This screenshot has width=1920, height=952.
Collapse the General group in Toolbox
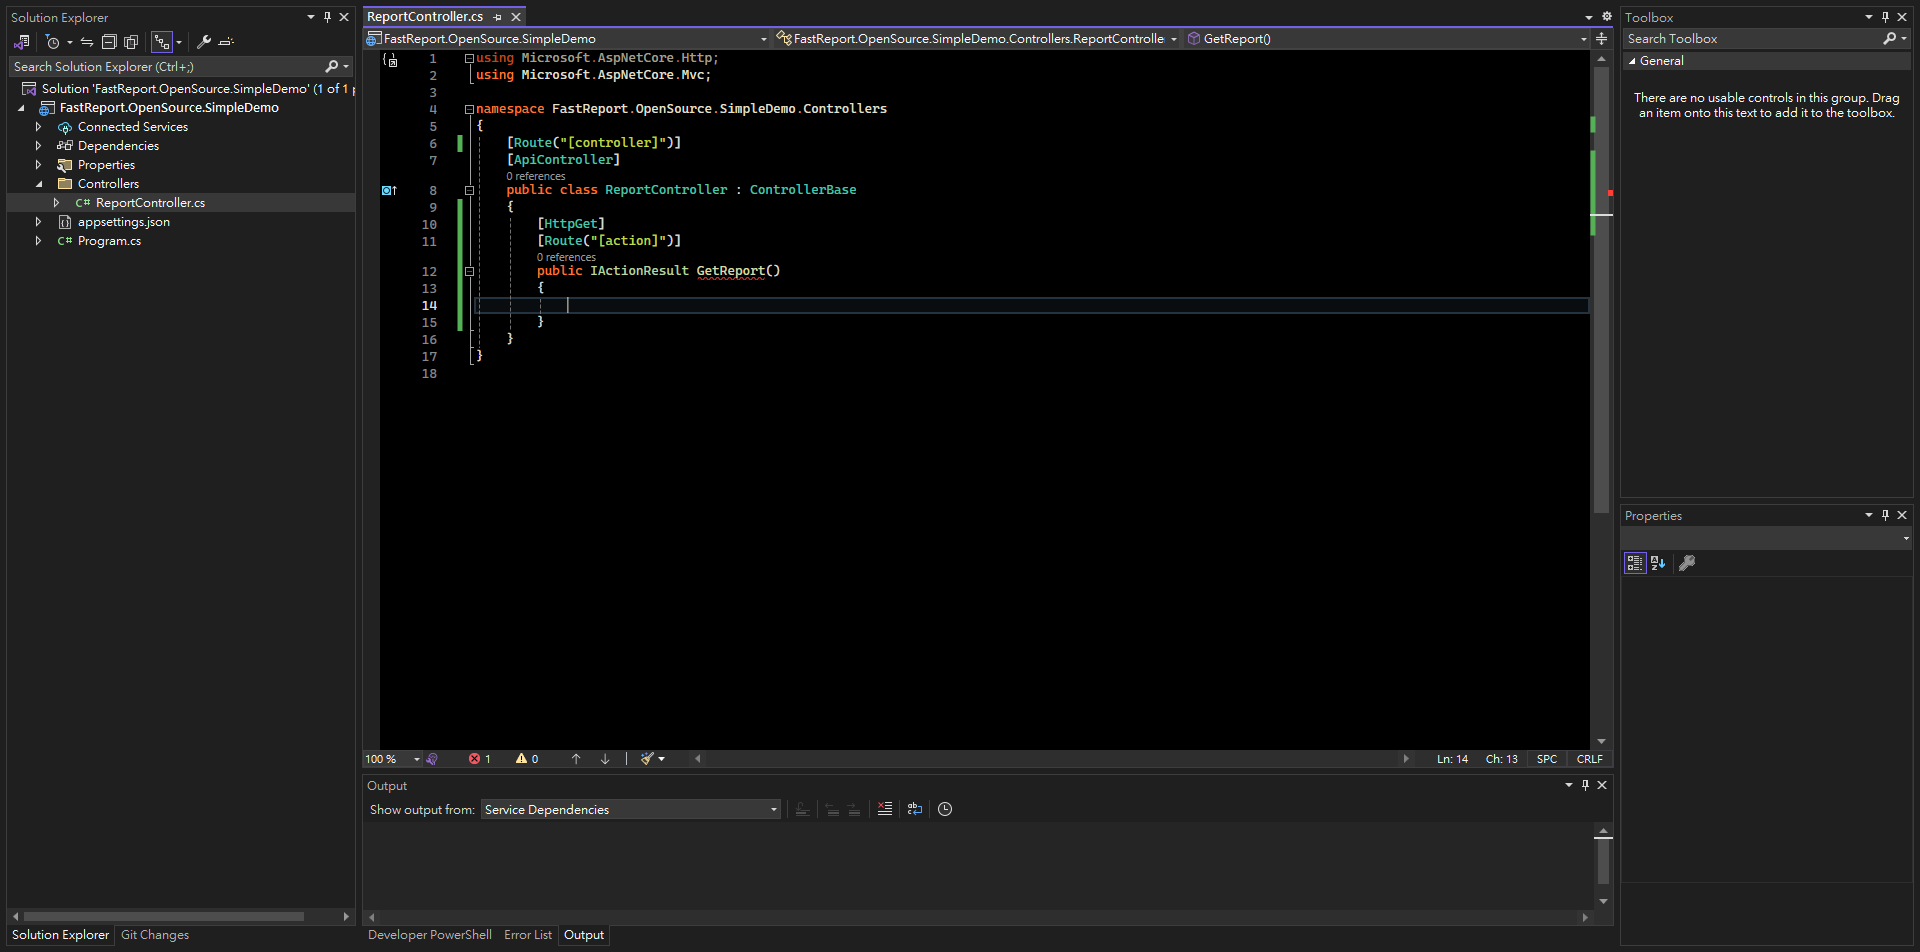pyautogui.click(x=1632, y=61)
